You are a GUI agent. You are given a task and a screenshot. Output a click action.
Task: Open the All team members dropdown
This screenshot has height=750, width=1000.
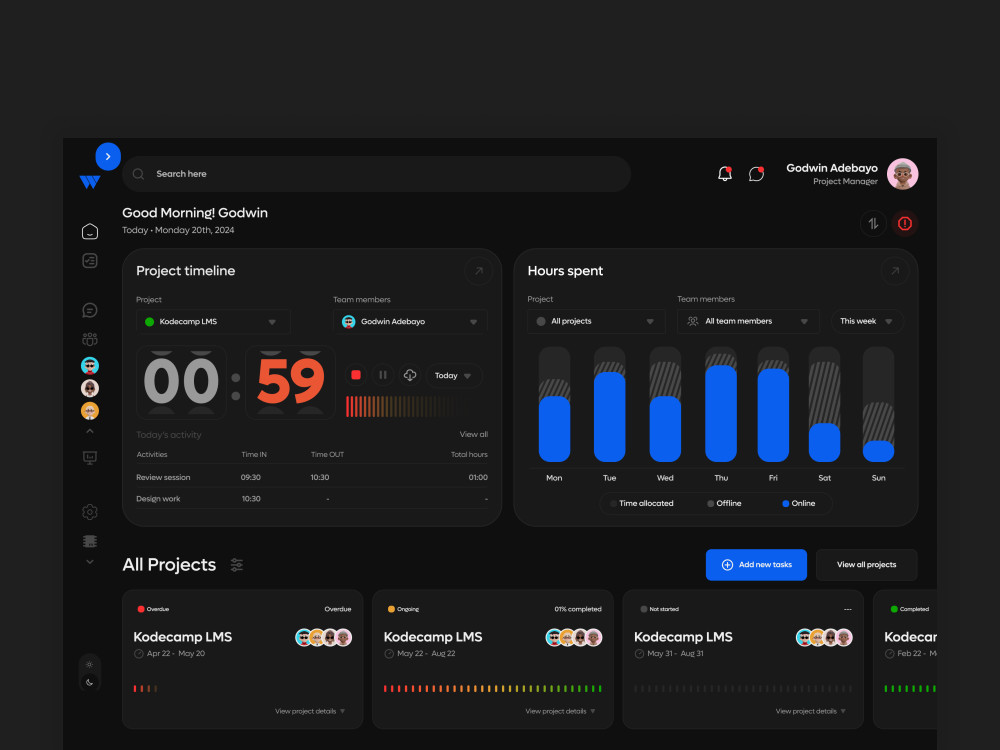(747, 321)
